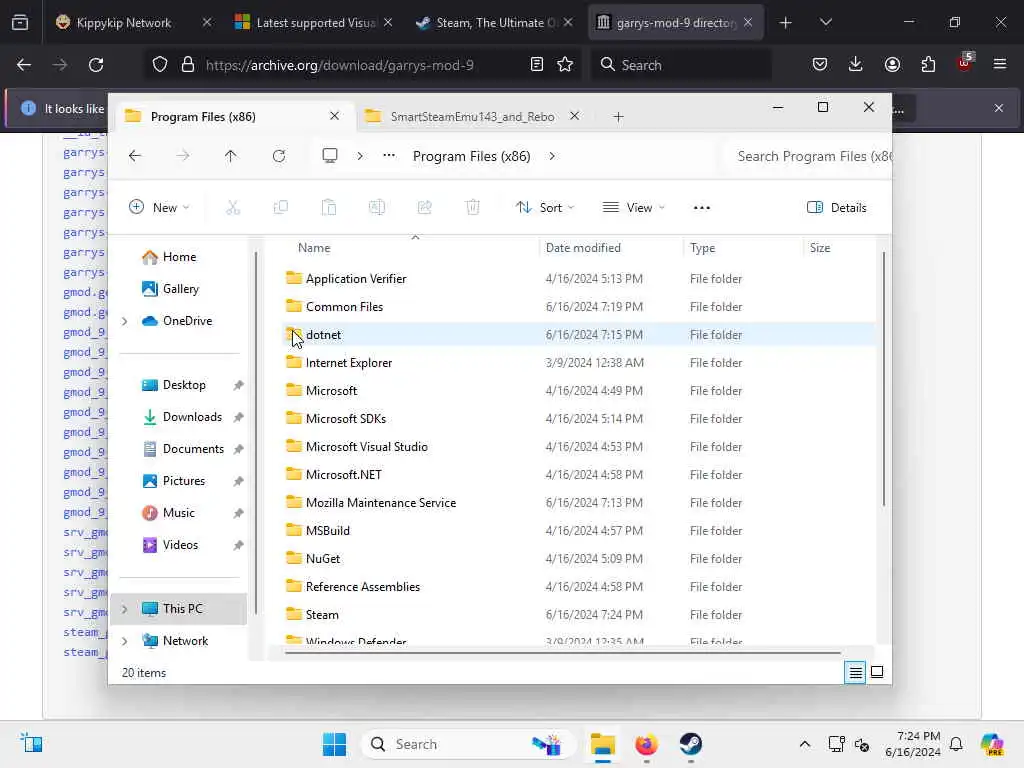Click the file list vertical scrollbar
This screenshot has width=1024, height=768.
884,378
